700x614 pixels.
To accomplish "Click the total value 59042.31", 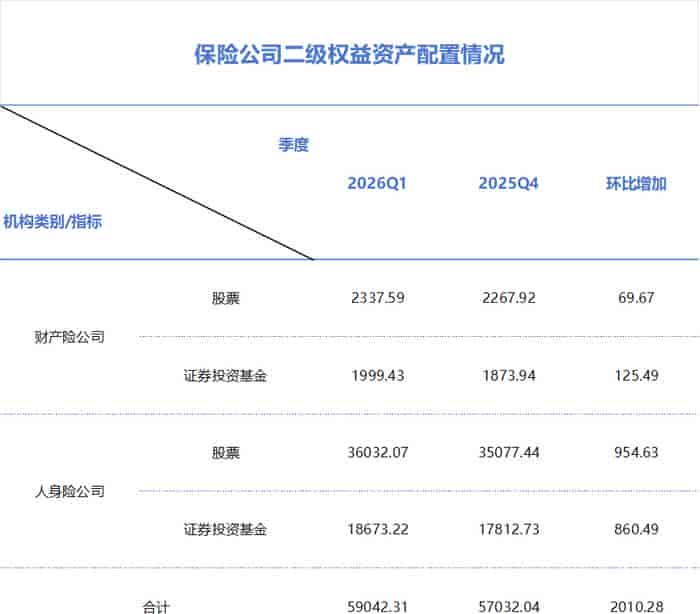I will tap(378, 607).
